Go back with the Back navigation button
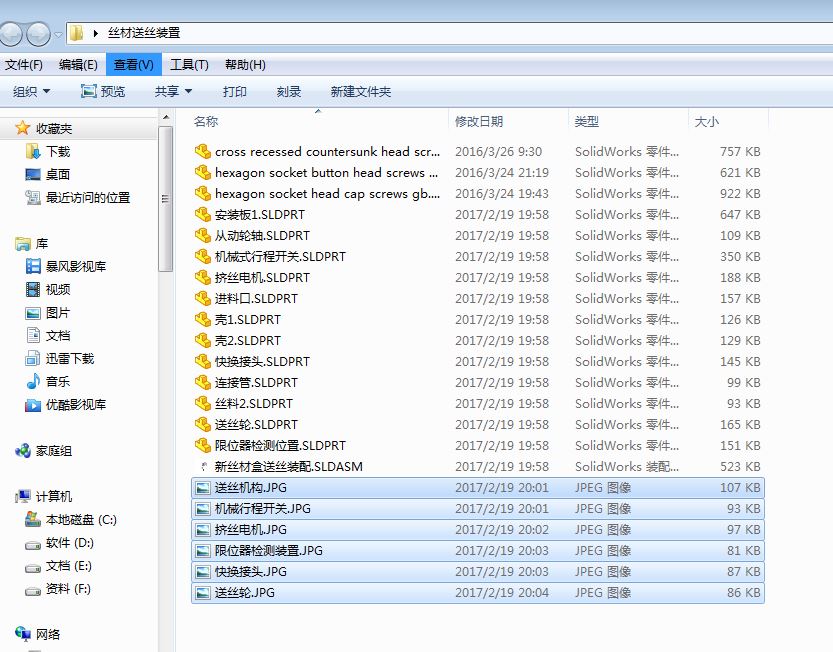 click(x=11, y=34)
